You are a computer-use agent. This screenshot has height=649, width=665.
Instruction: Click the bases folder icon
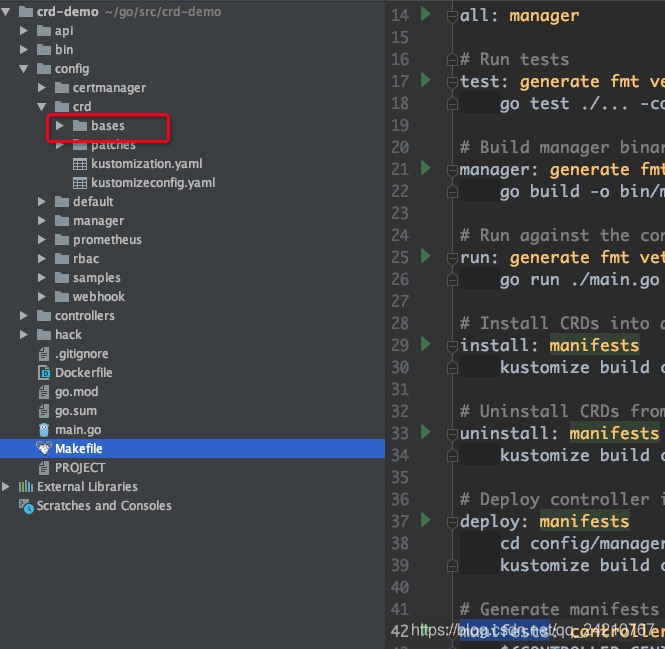80,126
